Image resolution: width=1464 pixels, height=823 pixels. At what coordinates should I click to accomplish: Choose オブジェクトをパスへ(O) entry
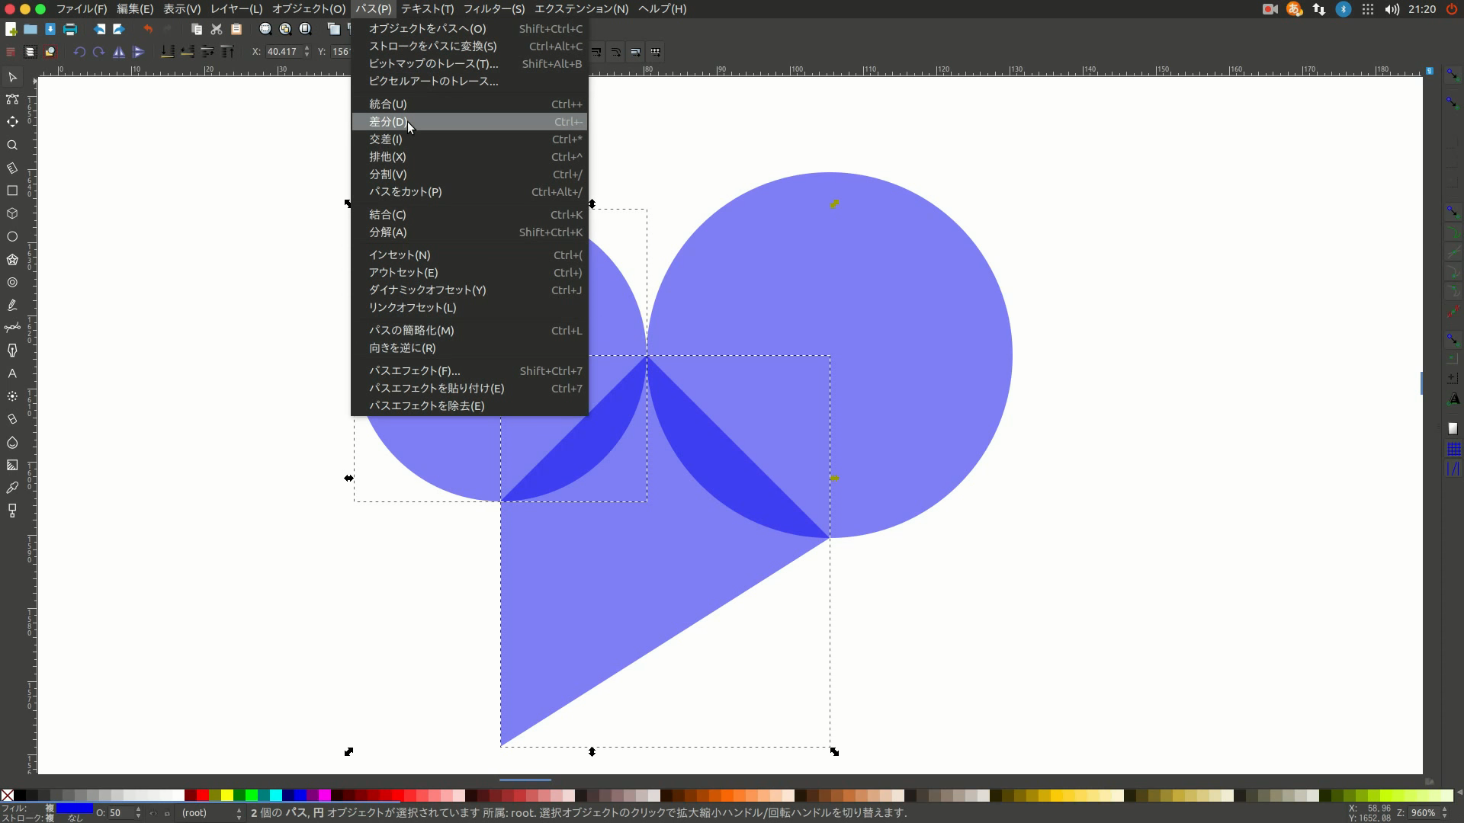[469, 29]
